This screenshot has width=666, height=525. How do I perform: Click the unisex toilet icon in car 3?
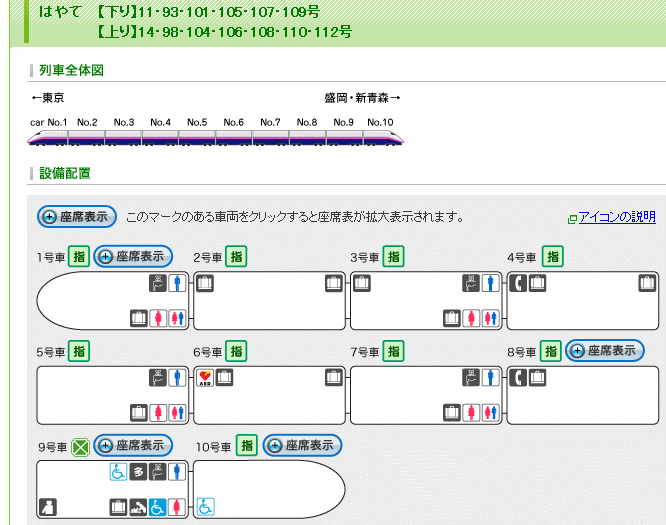click(x=490, y=318)
